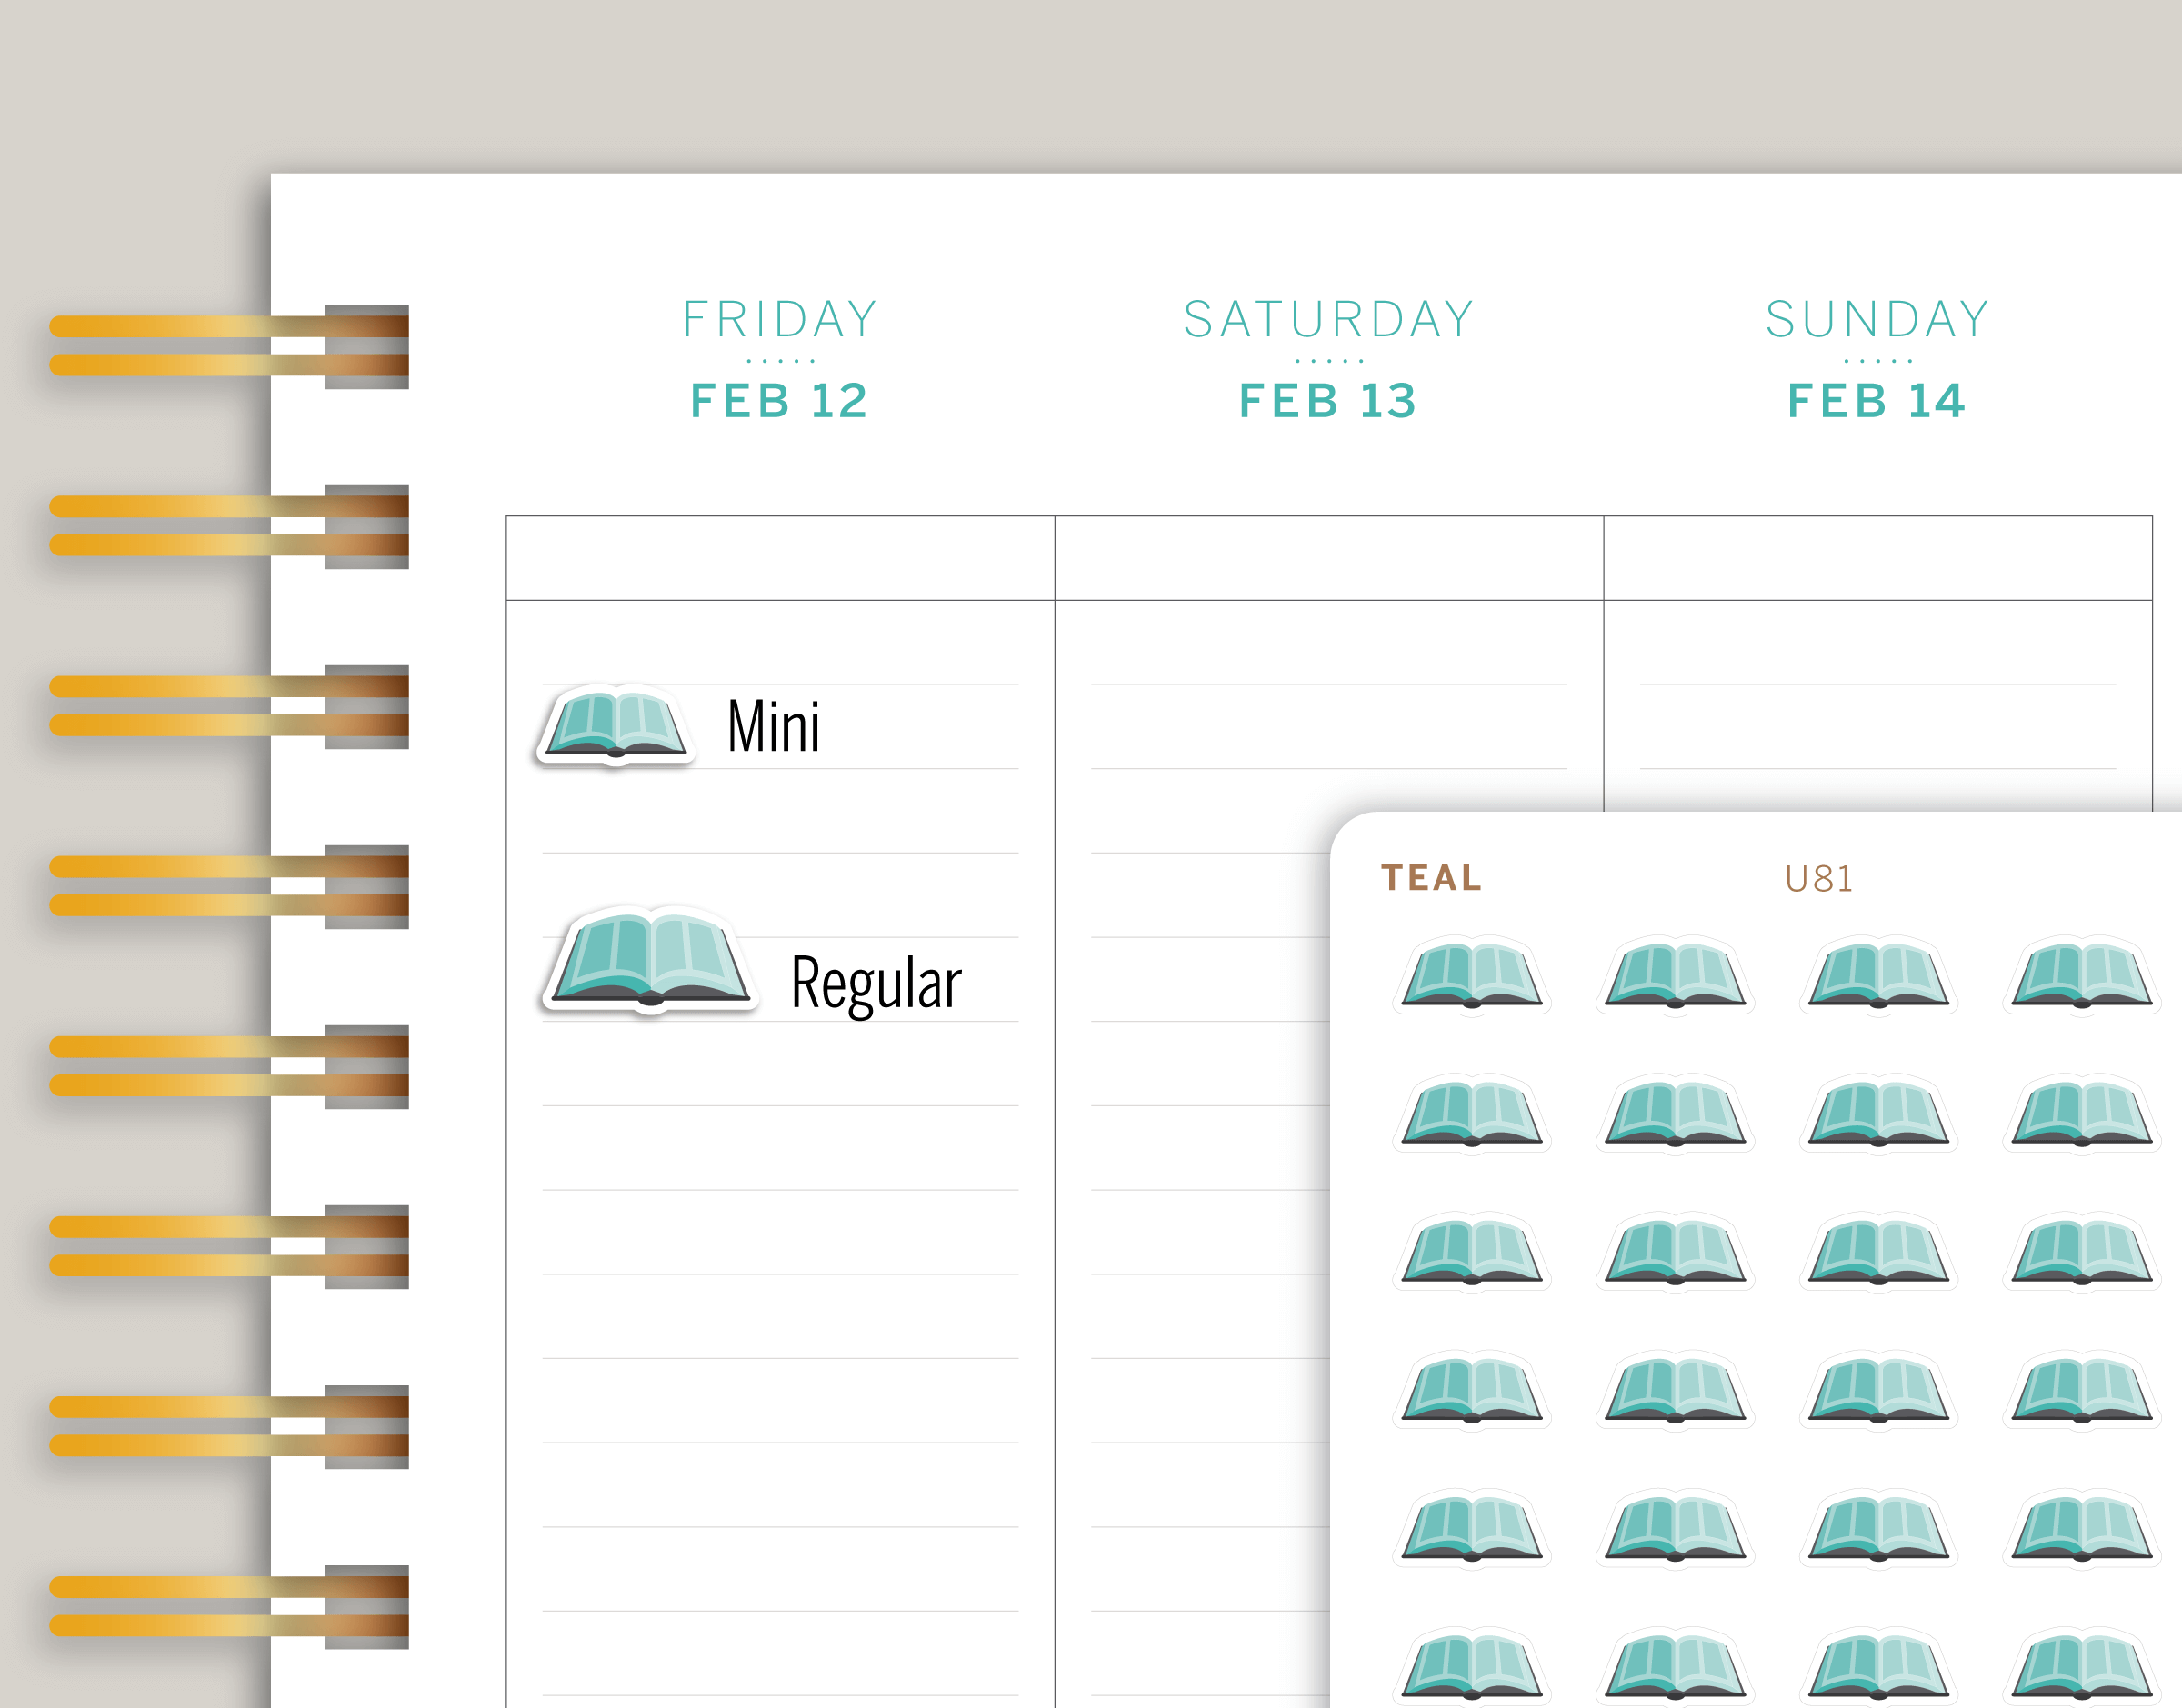Viewport: 2182px width, 1708px height.
Task: Click the Mini book sticker icon
Action: click(615, 724)
